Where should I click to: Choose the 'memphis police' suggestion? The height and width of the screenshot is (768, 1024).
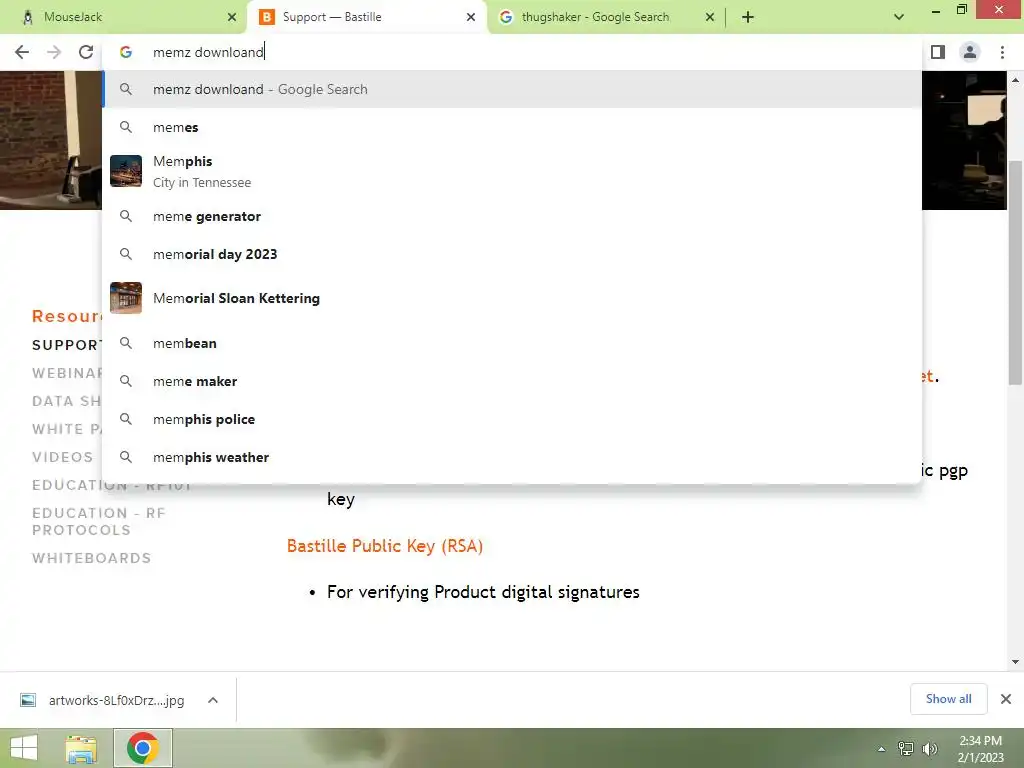[512, 419]
